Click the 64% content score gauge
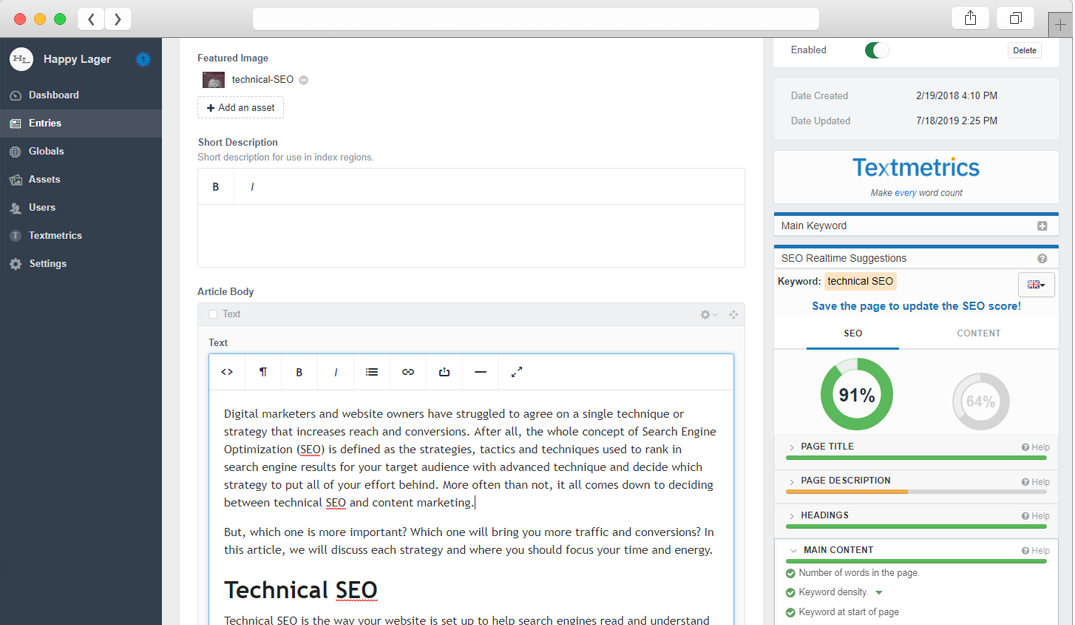This screenshot has height=625, width=1075. (x=980, y=402)
